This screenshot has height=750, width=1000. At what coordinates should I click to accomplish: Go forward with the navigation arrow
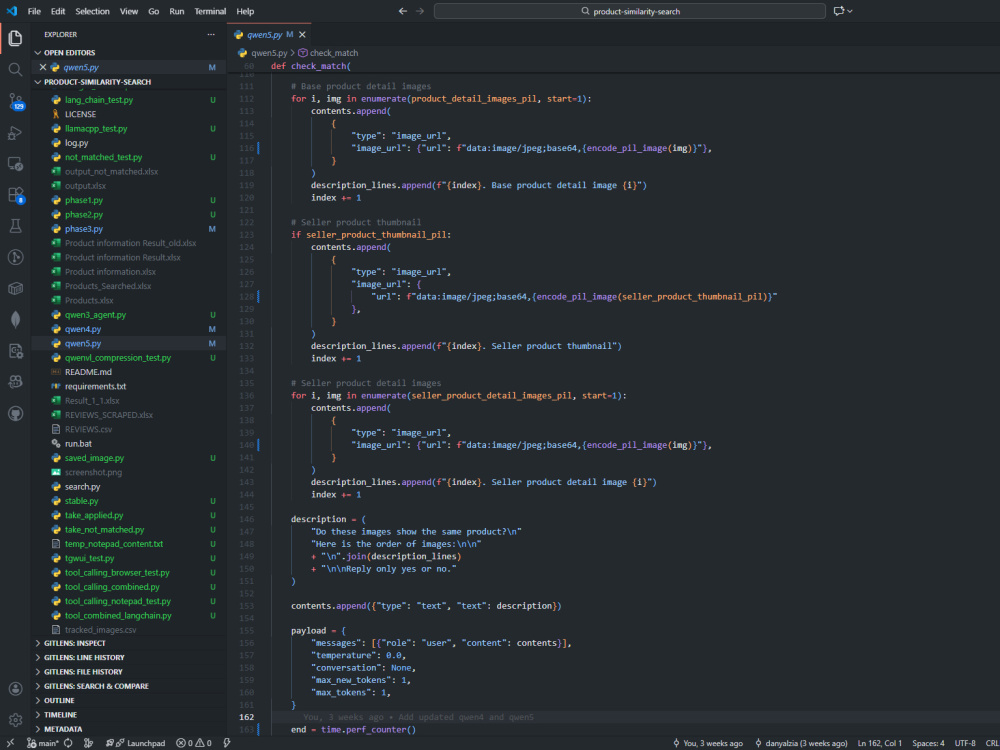click(420, 11)
